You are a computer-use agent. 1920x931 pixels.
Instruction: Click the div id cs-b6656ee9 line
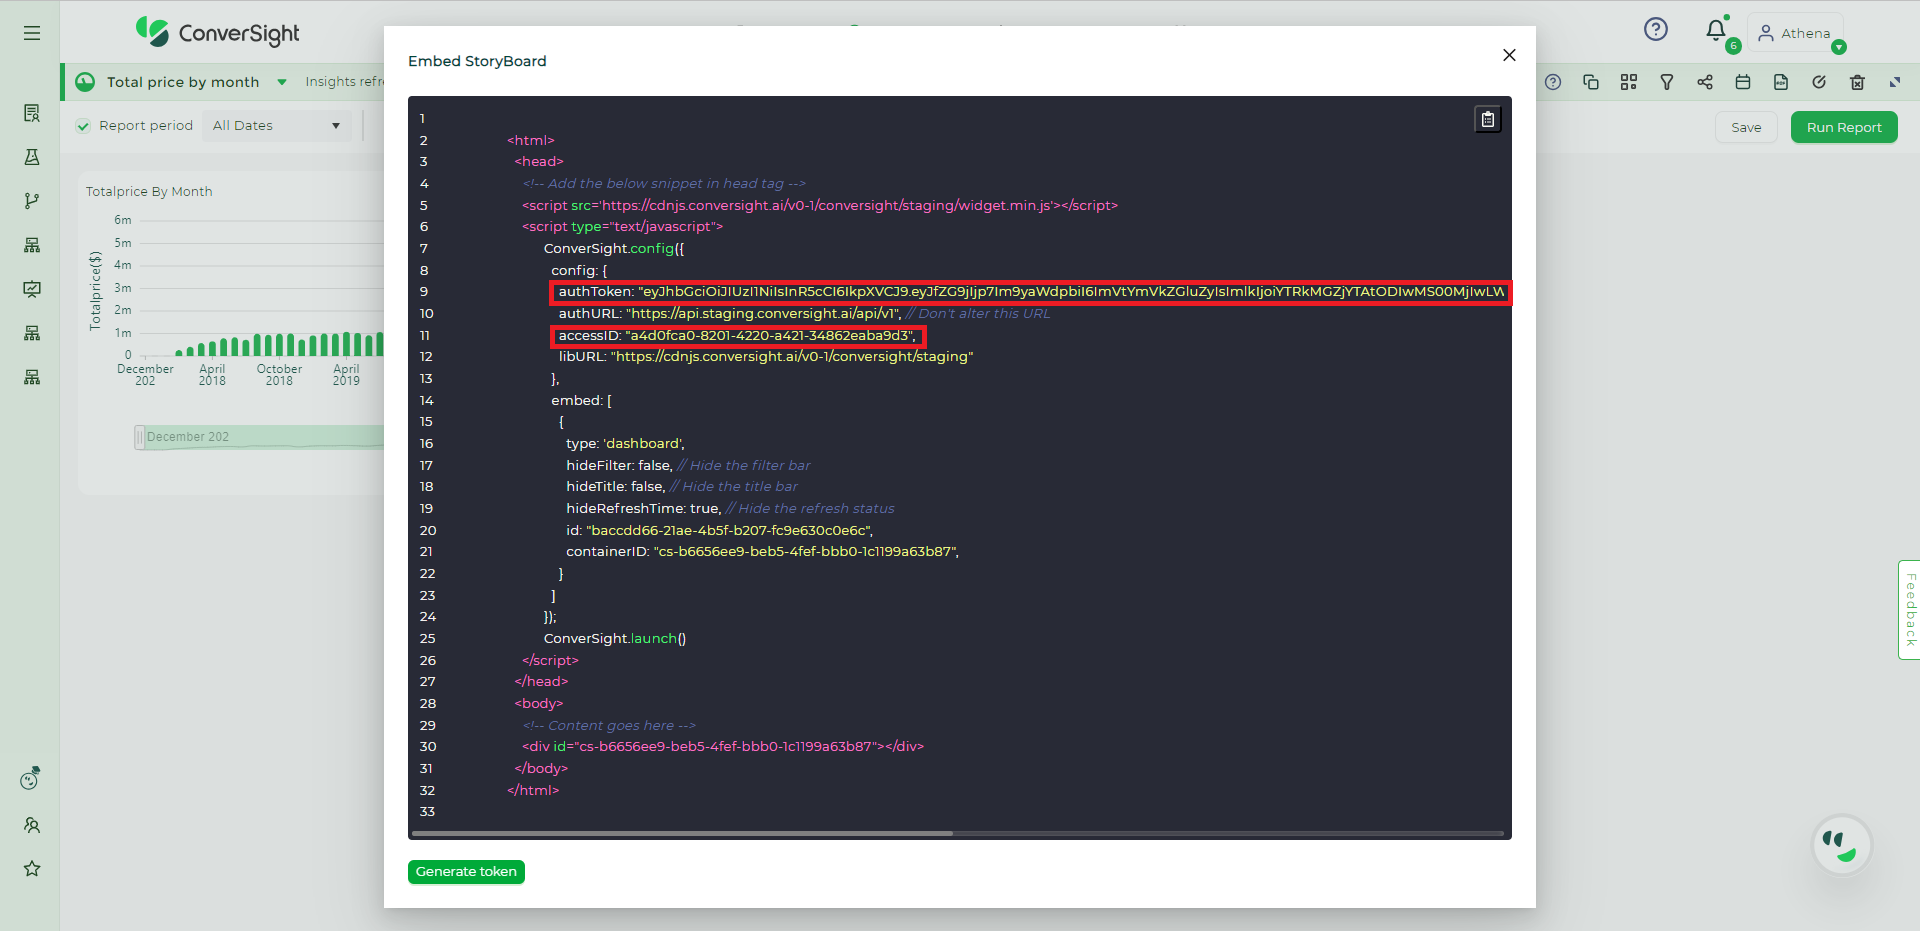coord(722,747)
